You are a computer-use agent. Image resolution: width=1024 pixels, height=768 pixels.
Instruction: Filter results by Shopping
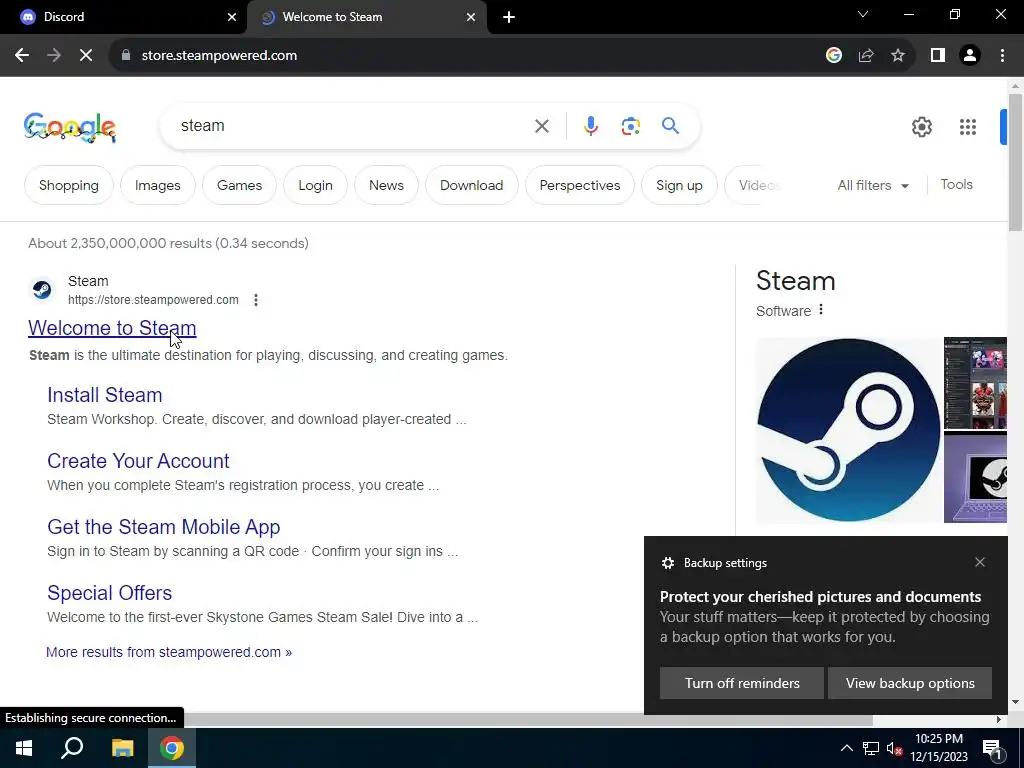[69, 185]
